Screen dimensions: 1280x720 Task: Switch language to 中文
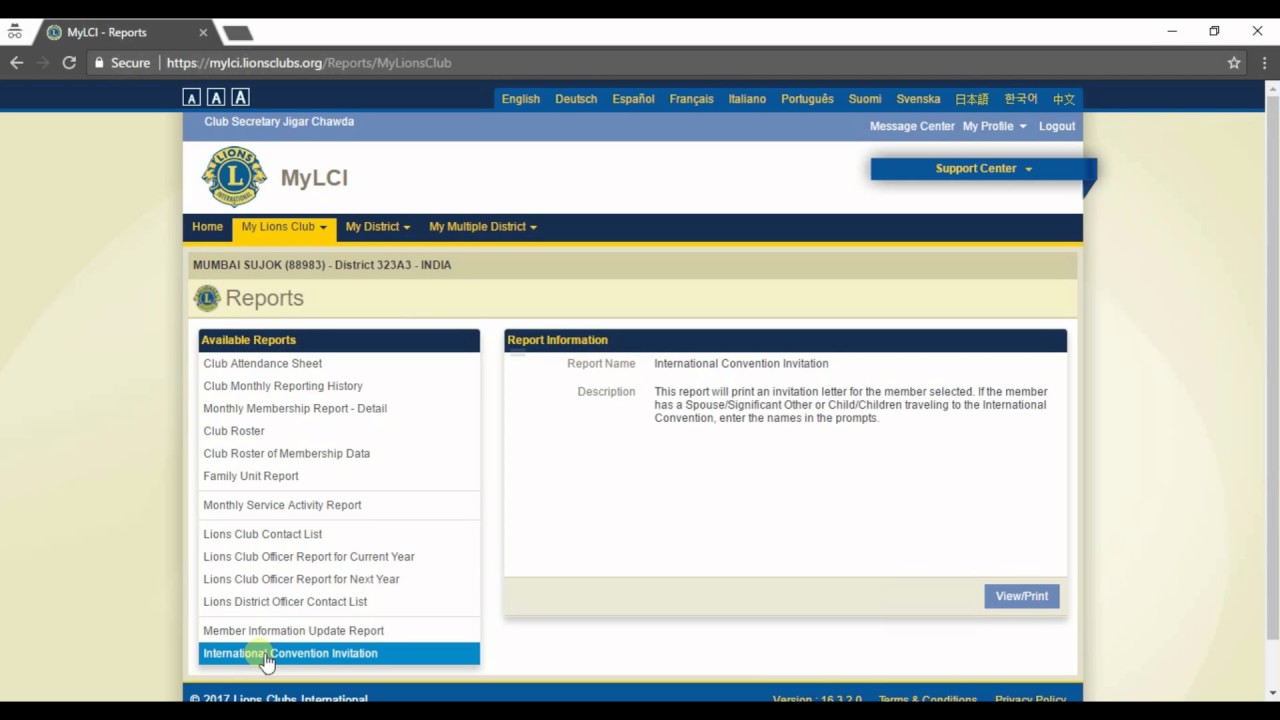[x=1064, y=99]
